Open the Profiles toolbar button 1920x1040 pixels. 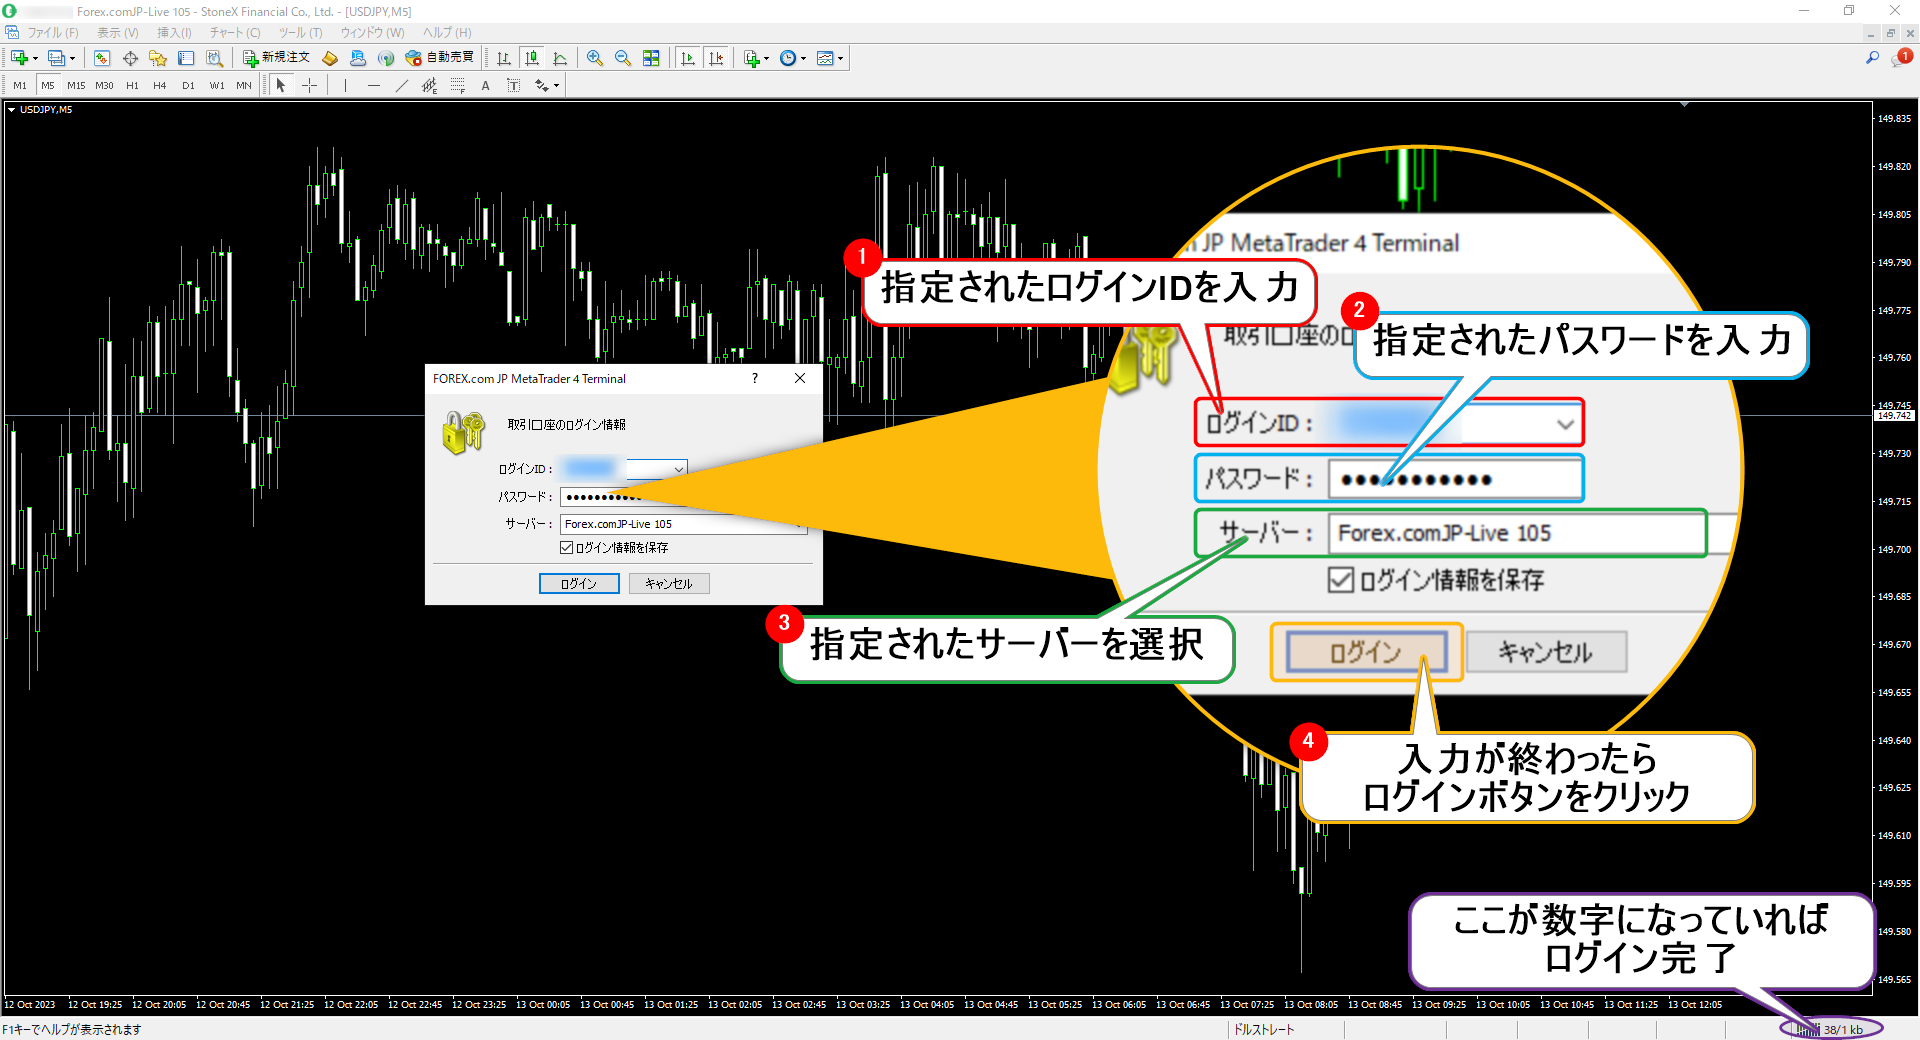(x=57, y=58)
